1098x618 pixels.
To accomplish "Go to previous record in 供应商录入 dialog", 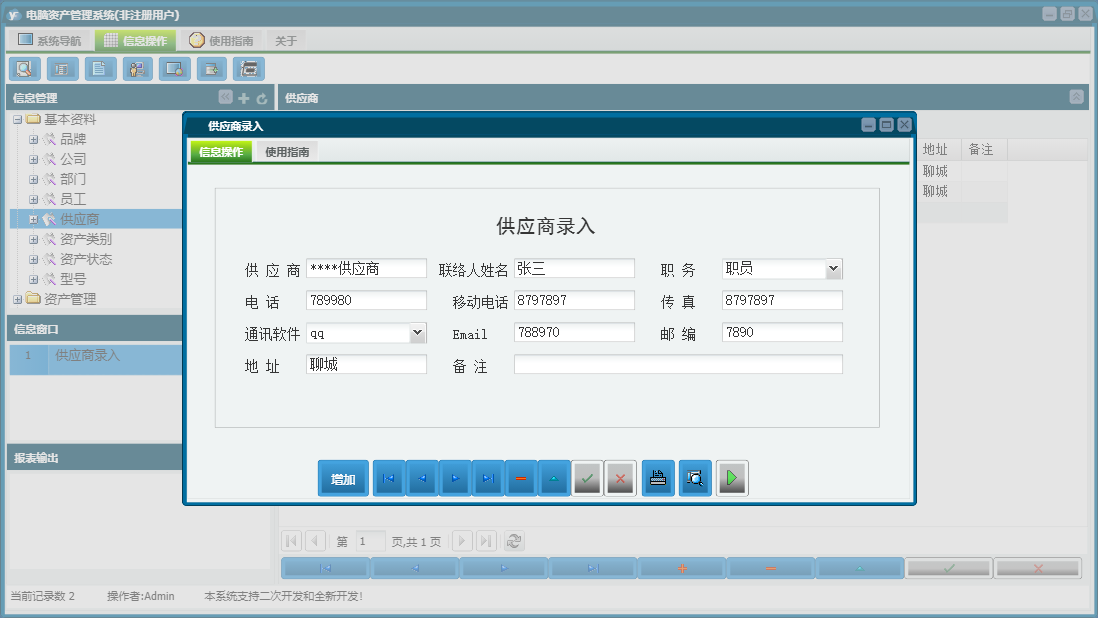I will 422,479.
